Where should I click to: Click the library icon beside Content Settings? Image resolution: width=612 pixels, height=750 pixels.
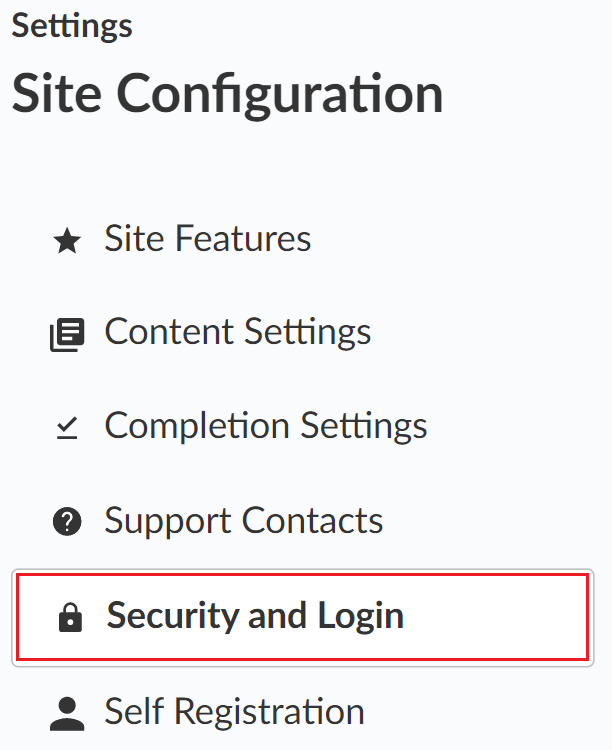[x=66, y=334]
